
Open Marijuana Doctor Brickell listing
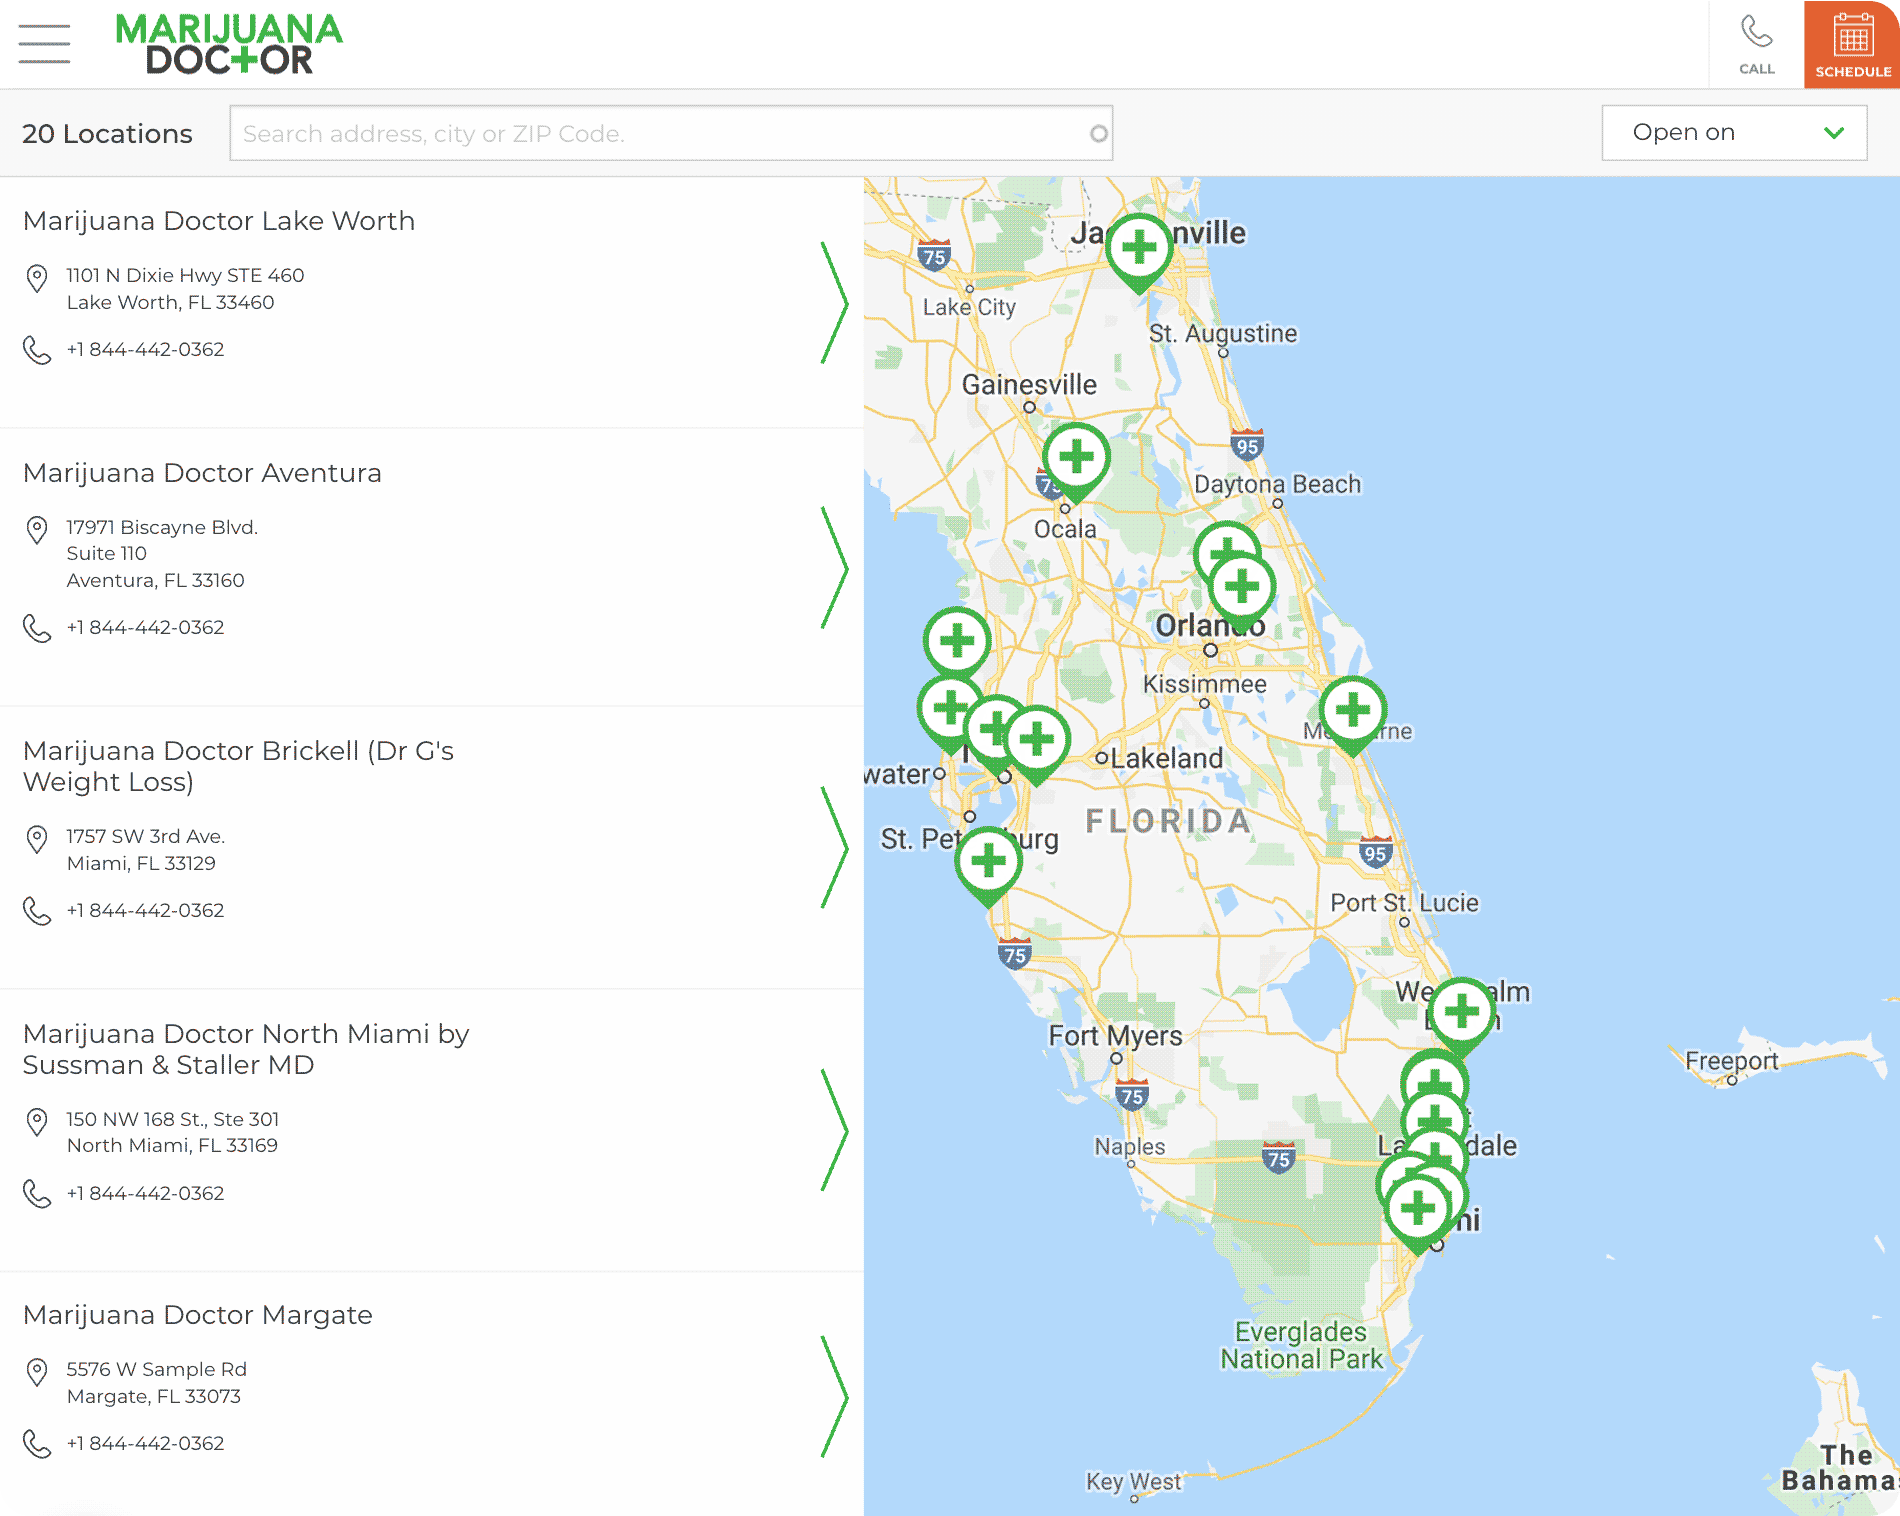coord(238,766)
